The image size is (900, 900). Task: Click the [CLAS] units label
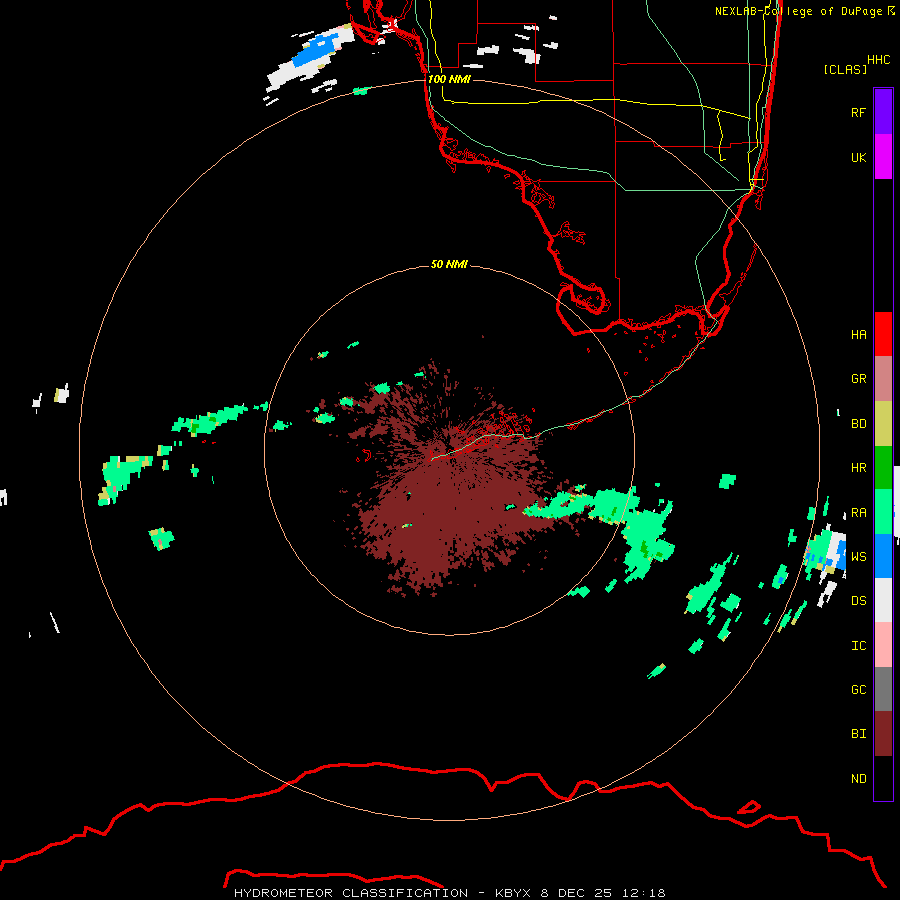coord(845,69)
